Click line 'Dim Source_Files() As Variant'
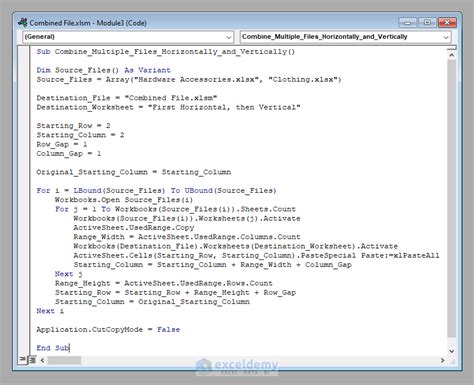The image size is (474, 385). coord(103,70)
